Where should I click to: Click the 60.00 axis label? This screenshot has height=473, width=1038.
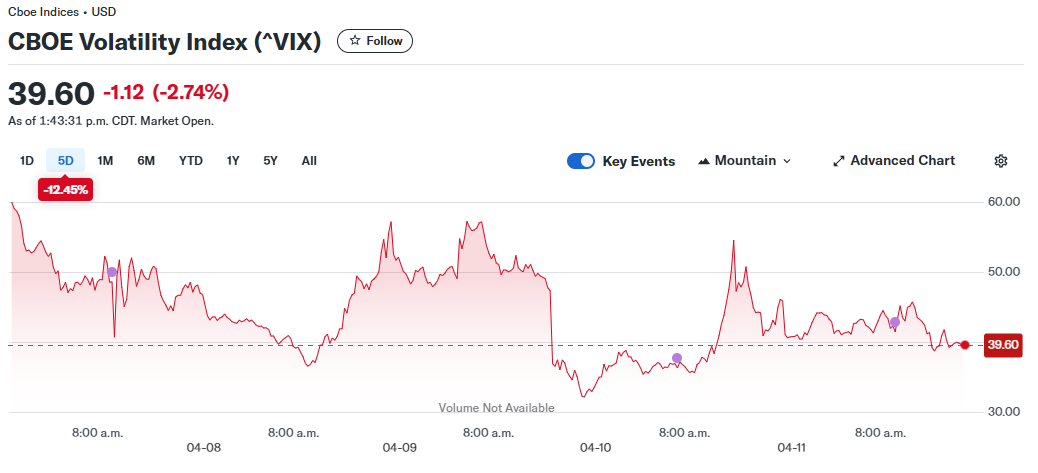click(x=1004, y=202)
